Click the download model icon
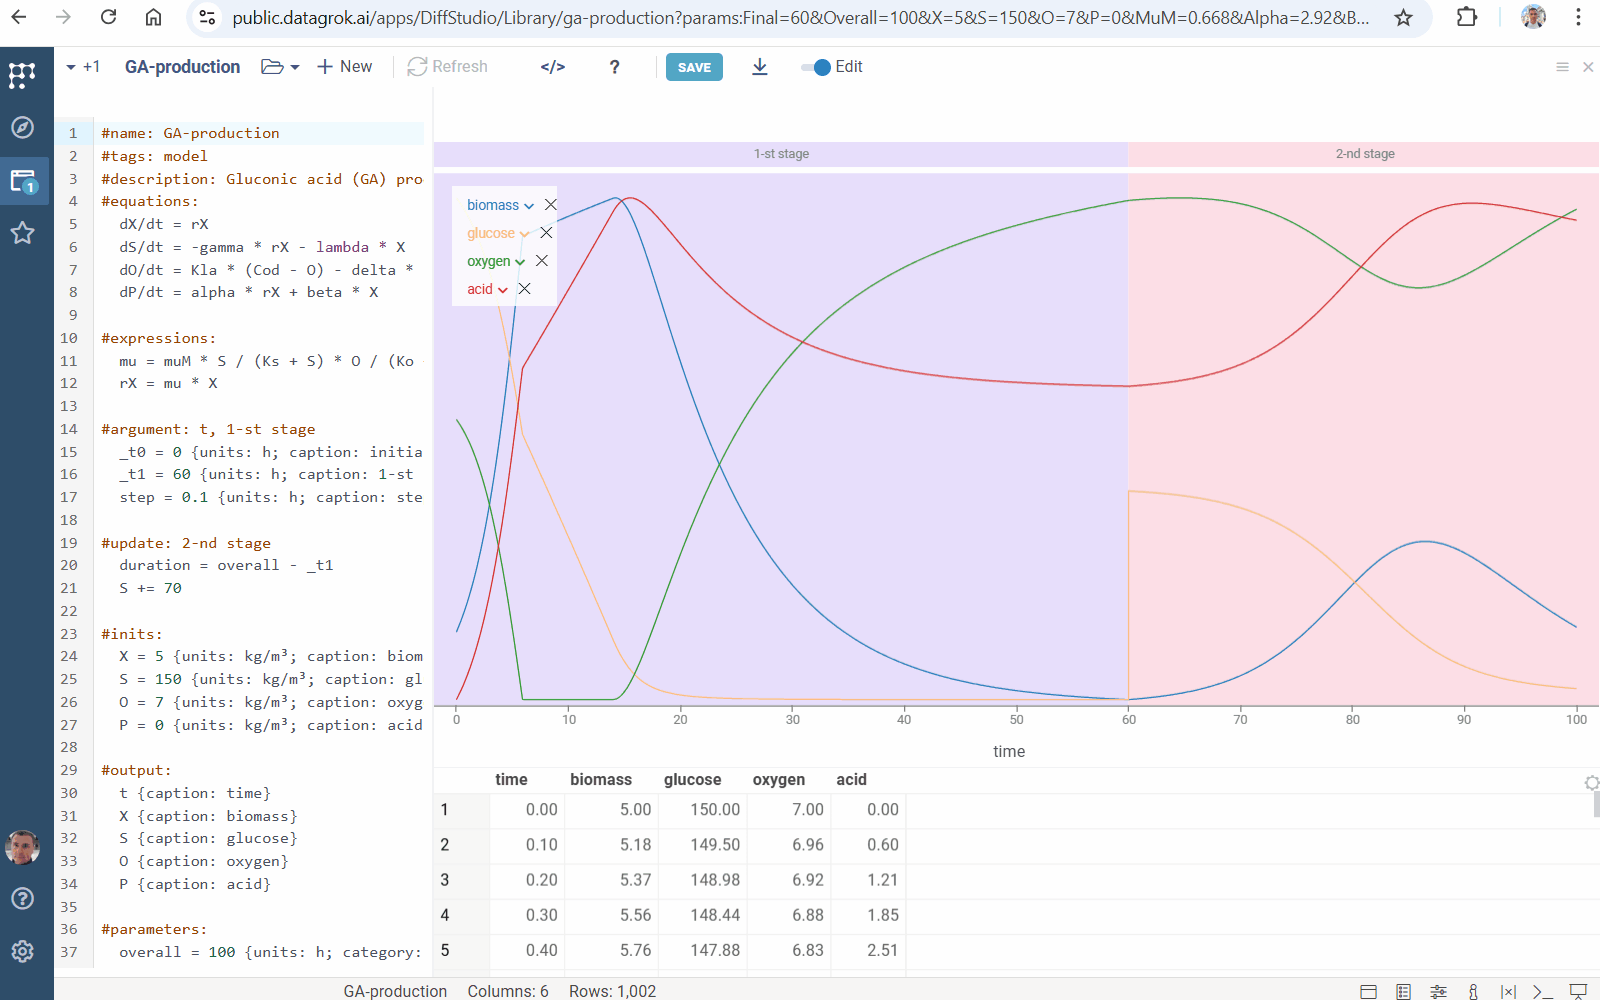The image size is (1600, 1000). (x=760, y=67)
